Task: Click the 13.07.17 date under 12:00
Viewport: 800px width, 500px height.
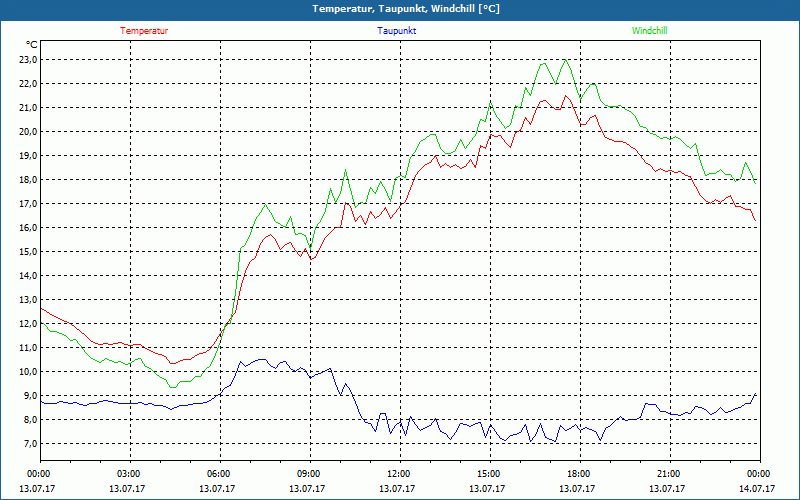Action: [396, 488]
